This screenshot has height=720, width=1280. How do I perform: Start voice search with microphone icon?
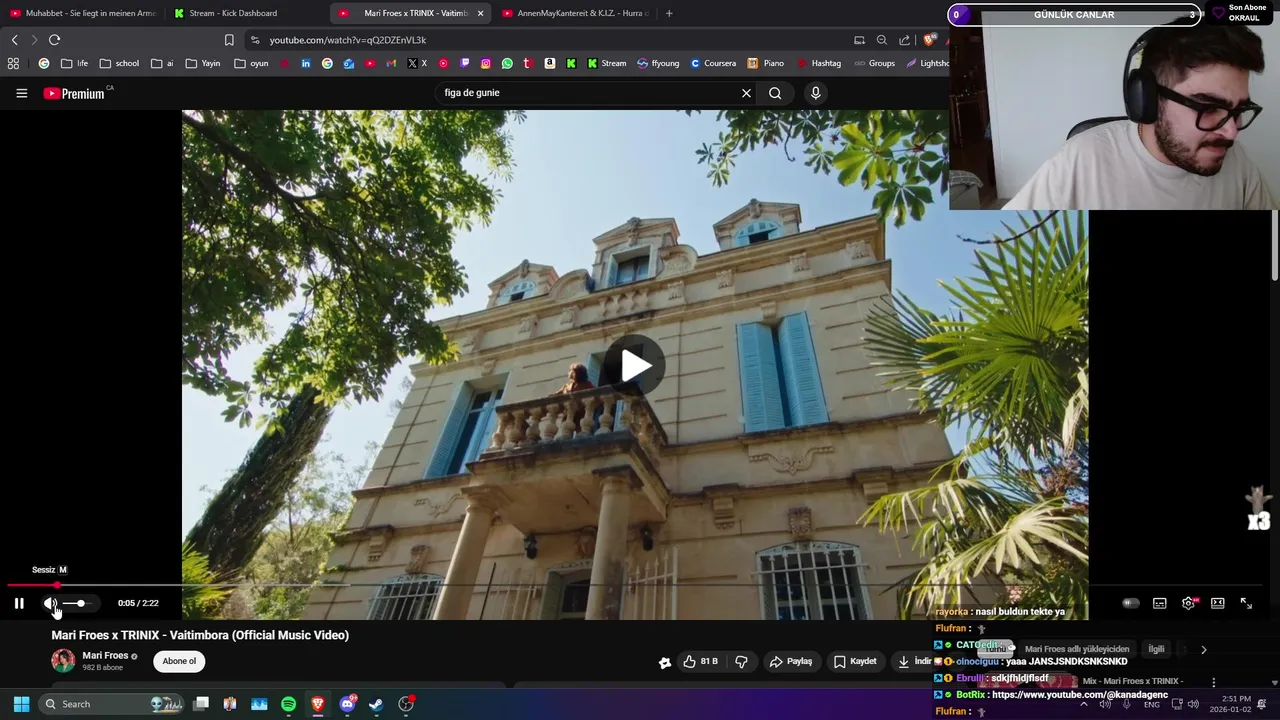click(x=816, y=93)
